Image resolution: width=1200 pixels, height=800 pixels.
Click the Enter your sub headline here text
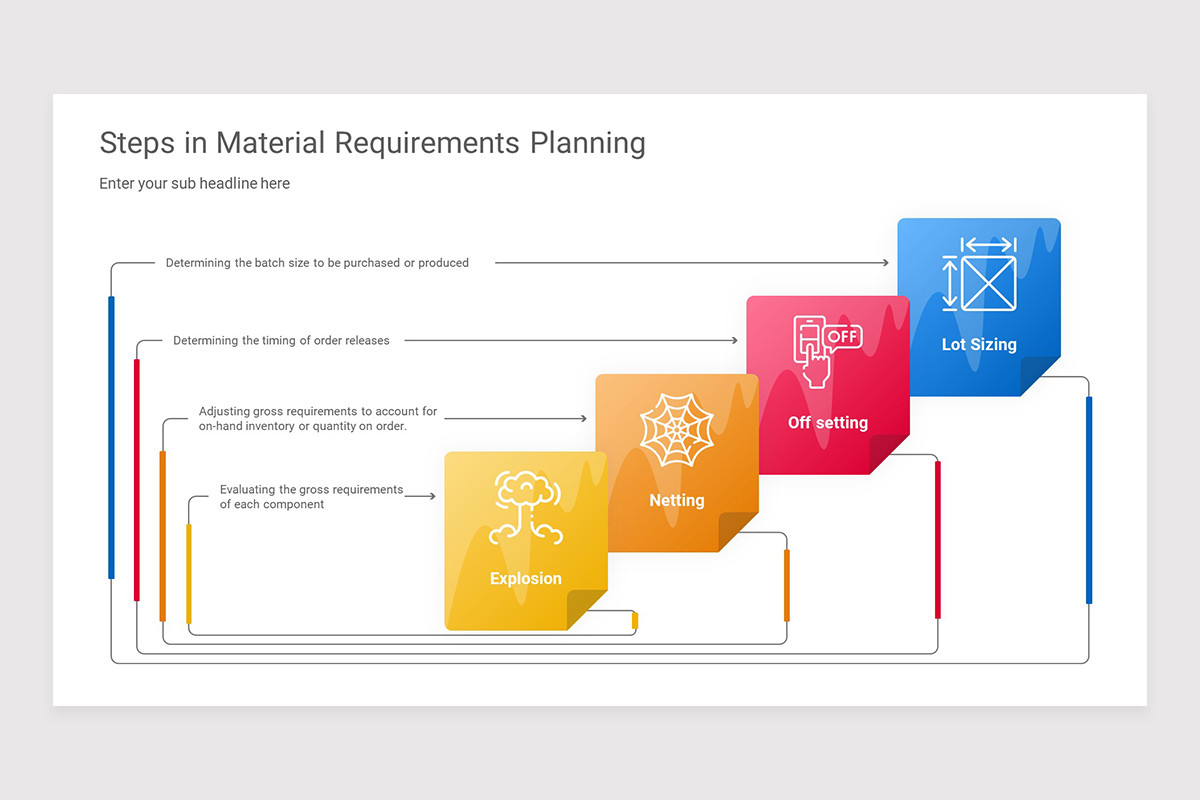pyautogui.click(x=194, y=183)
